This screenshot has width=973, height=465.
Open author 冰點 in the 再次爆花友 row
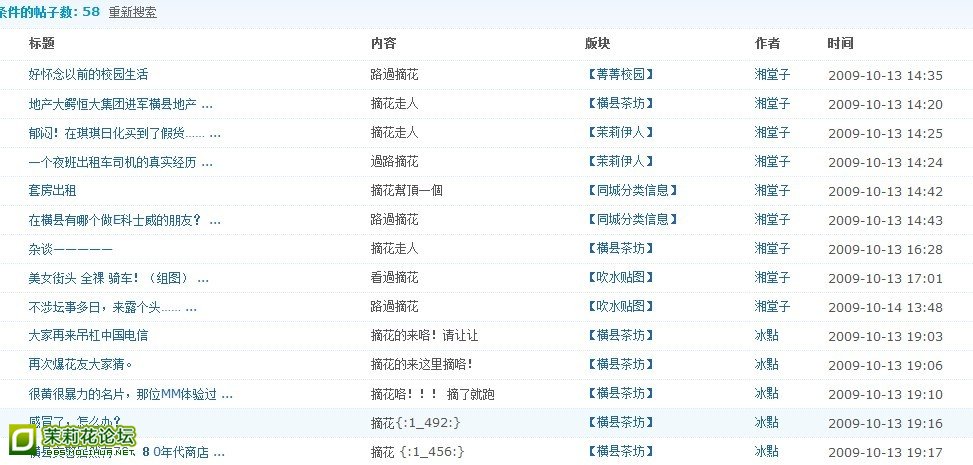[766, 364]
